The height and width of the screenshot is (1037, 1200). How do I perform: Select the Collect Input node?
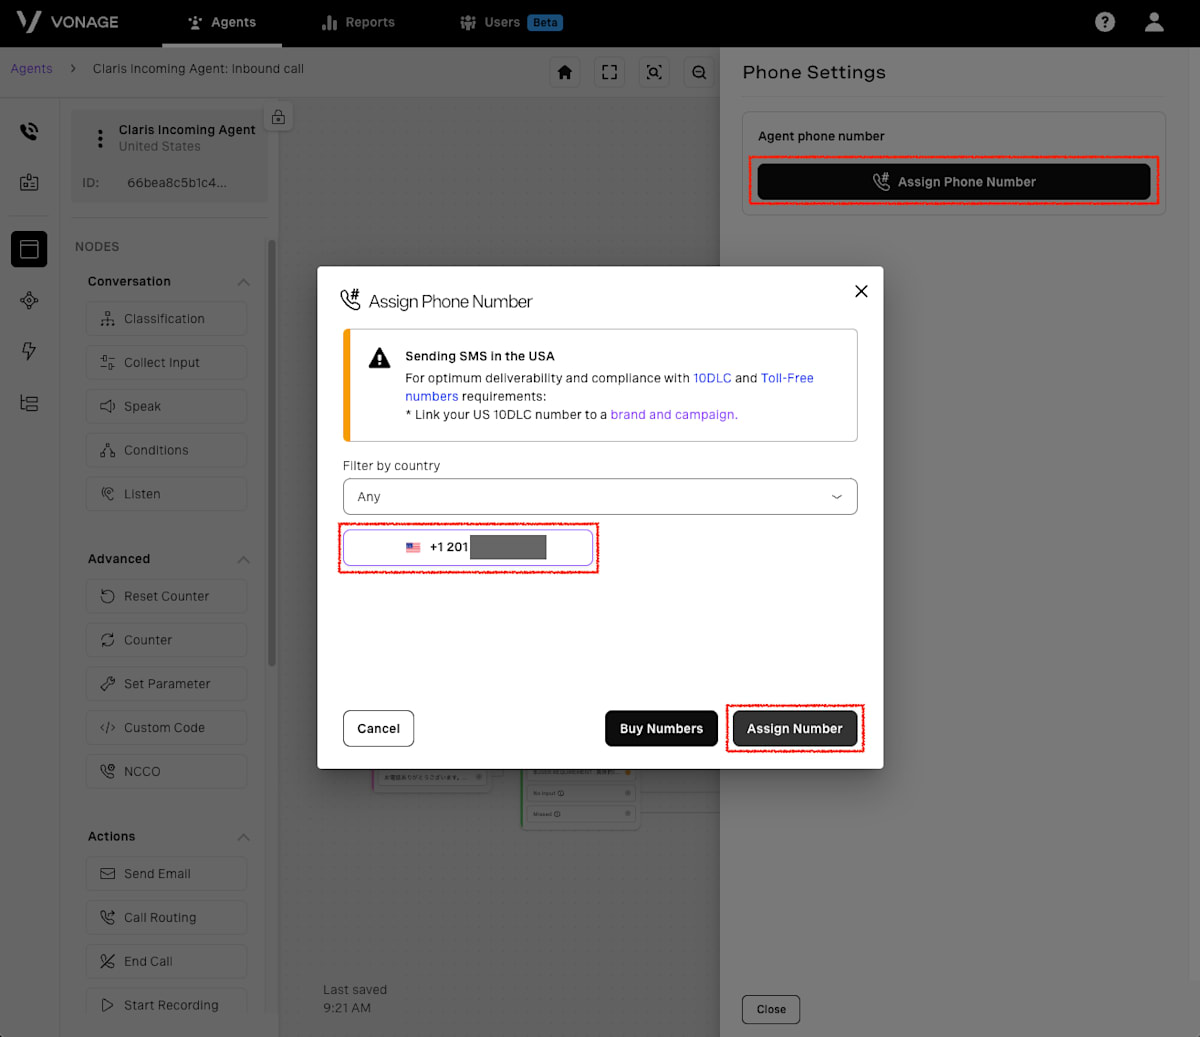166,362
